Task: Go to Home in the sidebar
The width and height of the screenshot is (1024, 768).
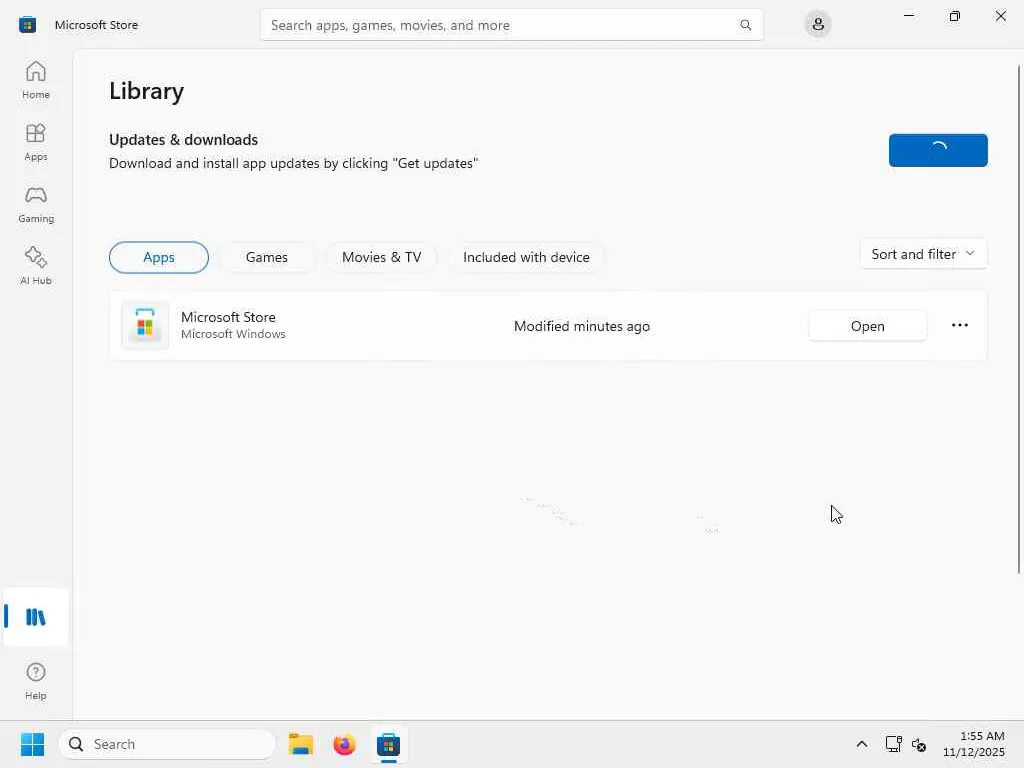Action: point(36,80)
